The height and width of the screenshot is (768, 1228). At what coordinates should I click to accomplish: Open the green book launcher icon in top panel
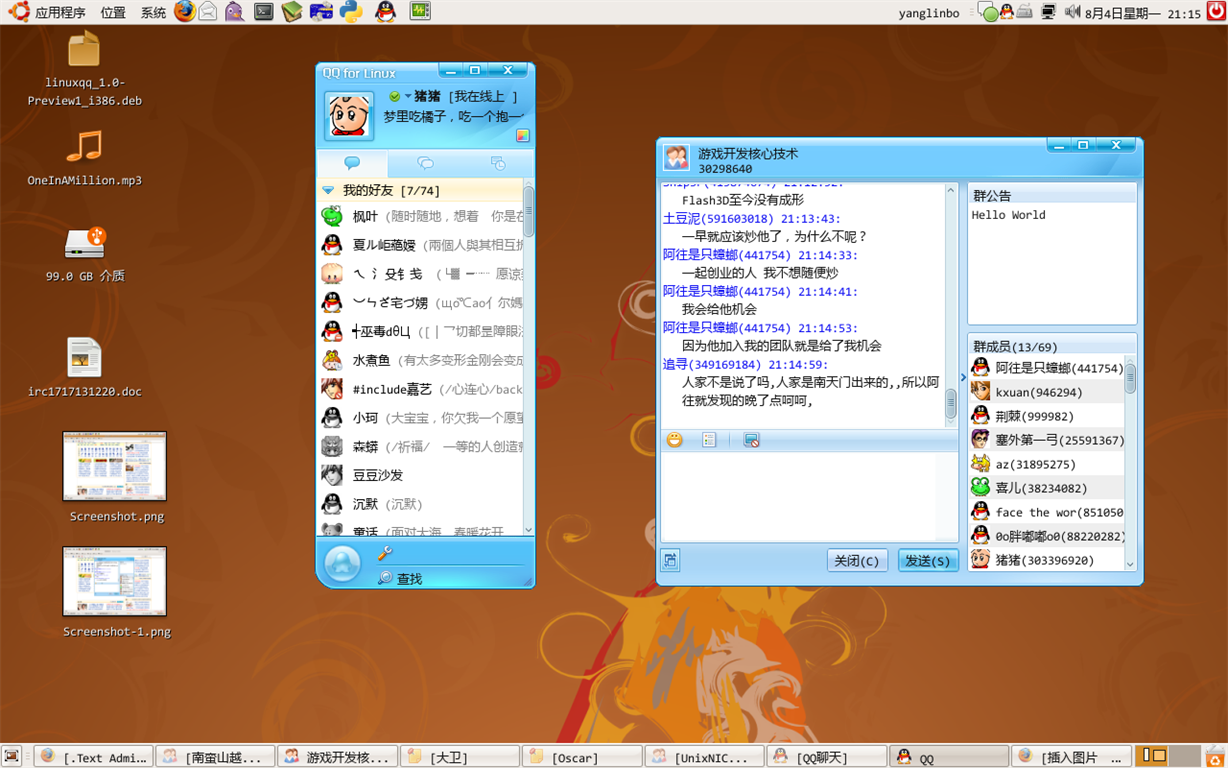tap(292, 12)
